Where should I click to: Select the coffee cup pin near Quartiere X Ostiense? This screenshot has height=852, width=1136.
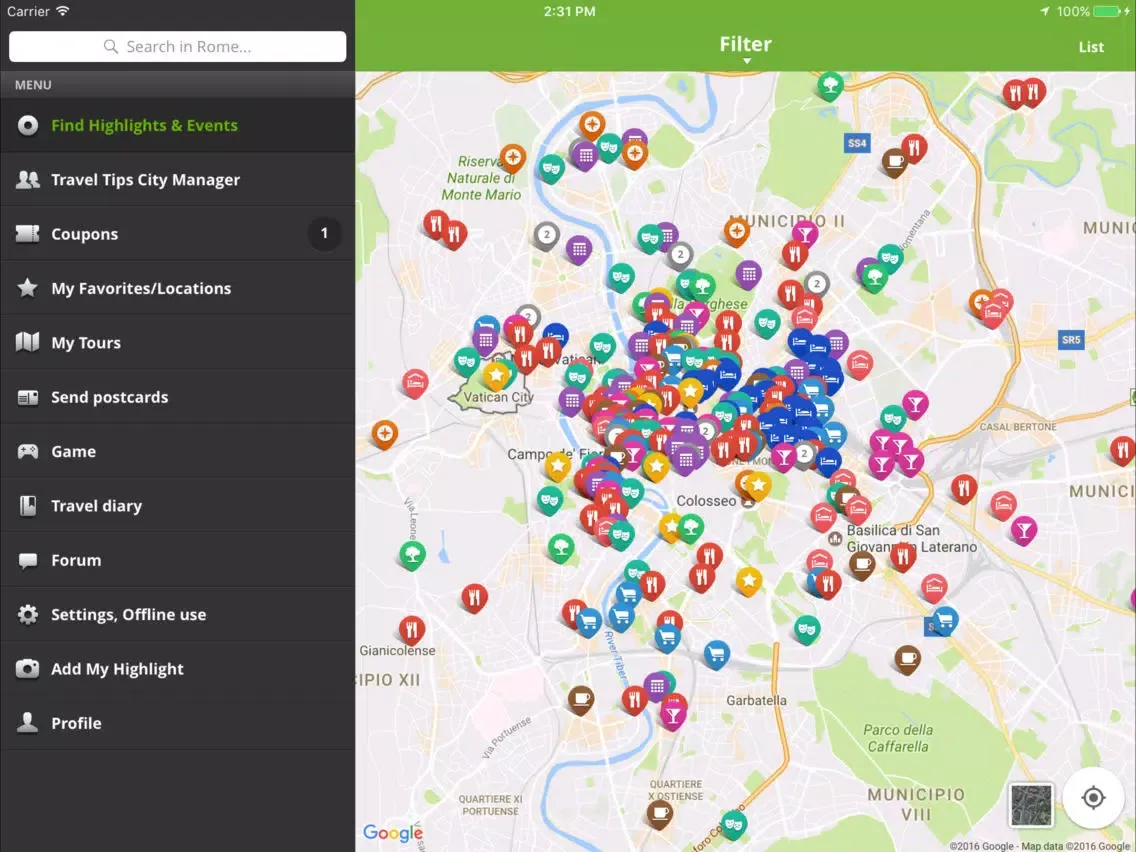[x=660, y=813]
